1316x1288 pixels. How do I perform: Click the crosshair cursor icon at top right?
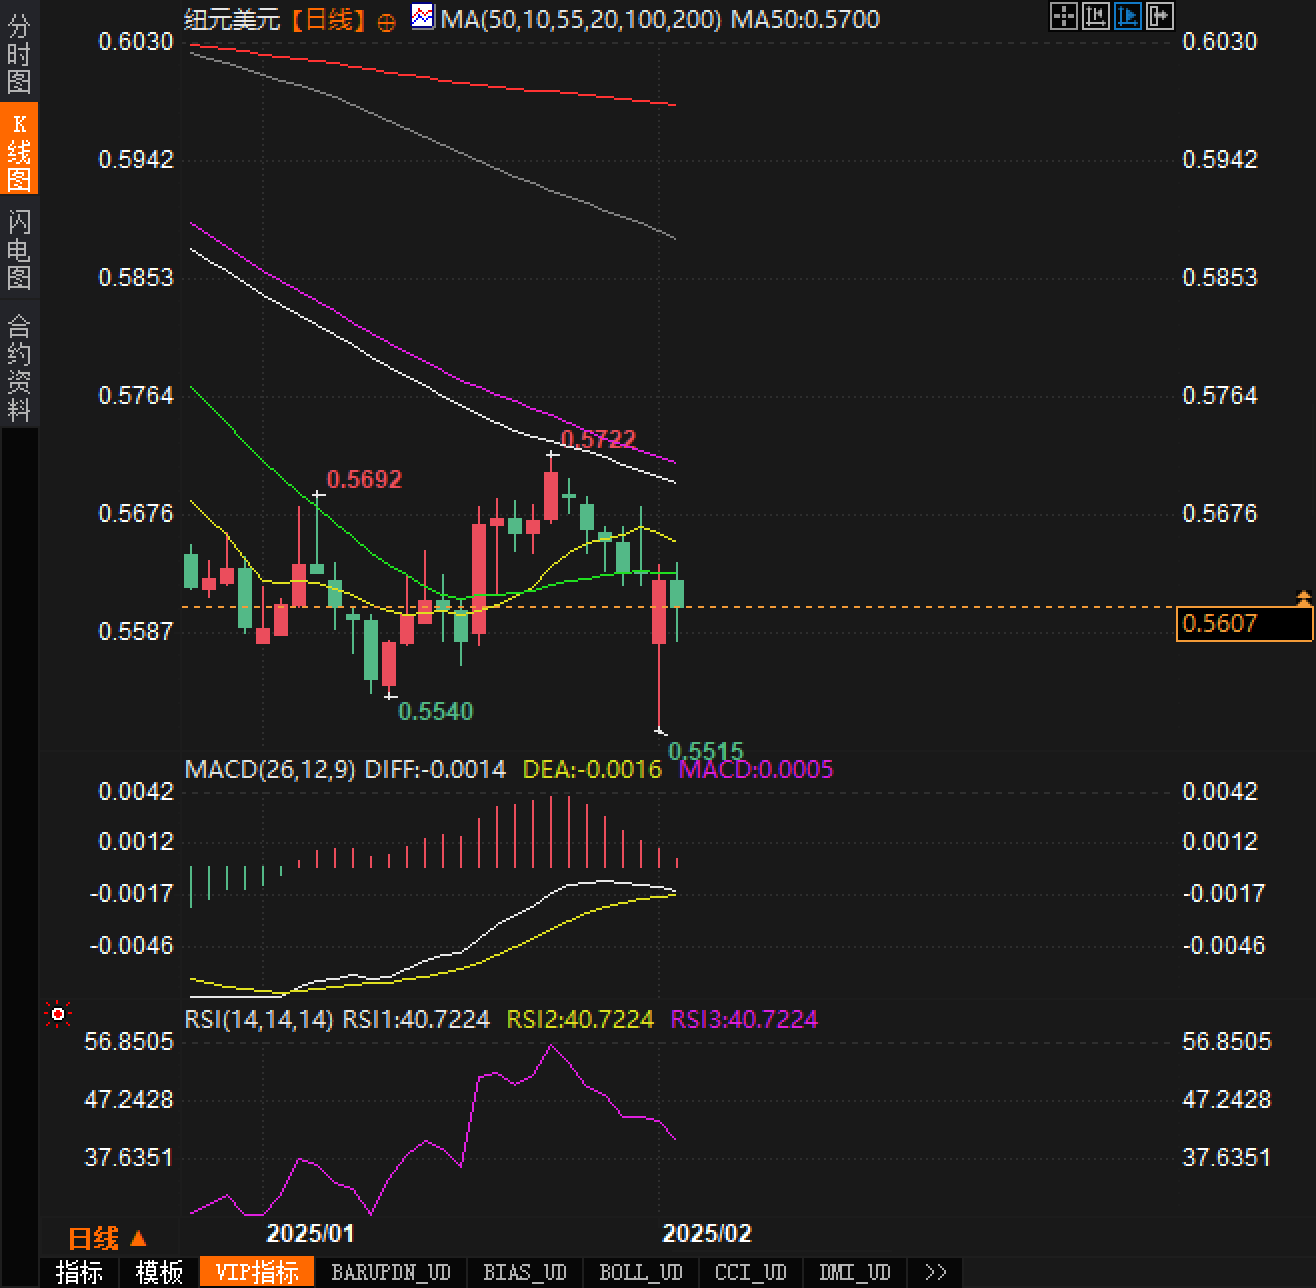[1063, 16]
